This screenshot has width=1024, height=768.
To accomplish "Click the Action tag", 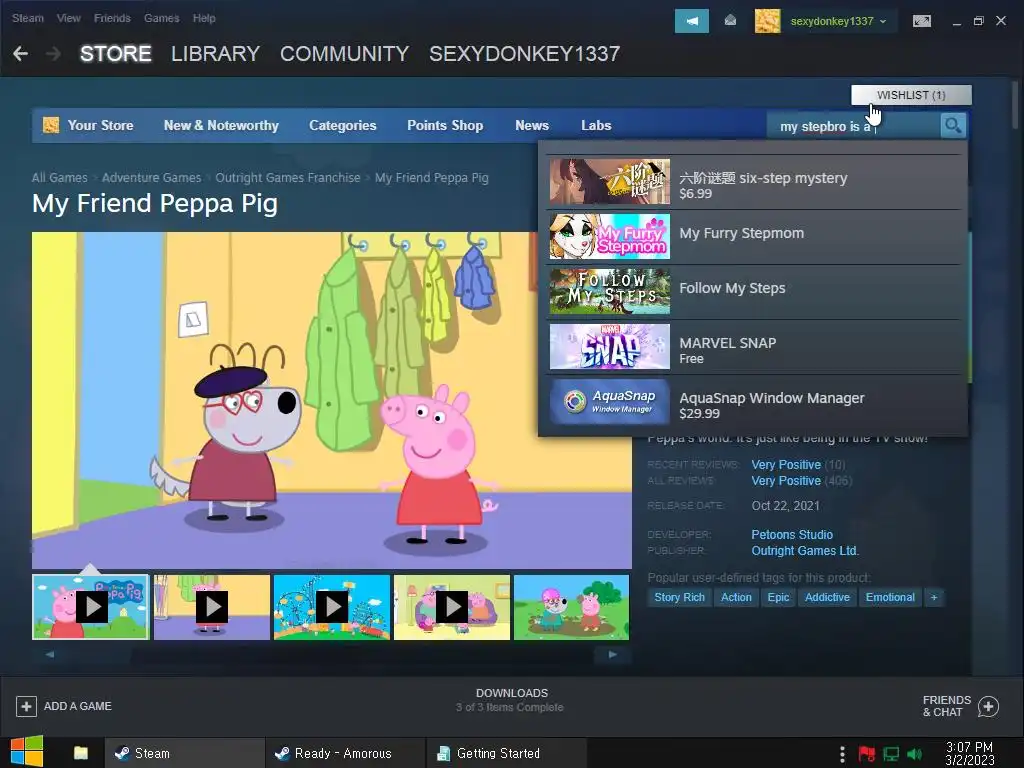I will click(736, 597).
